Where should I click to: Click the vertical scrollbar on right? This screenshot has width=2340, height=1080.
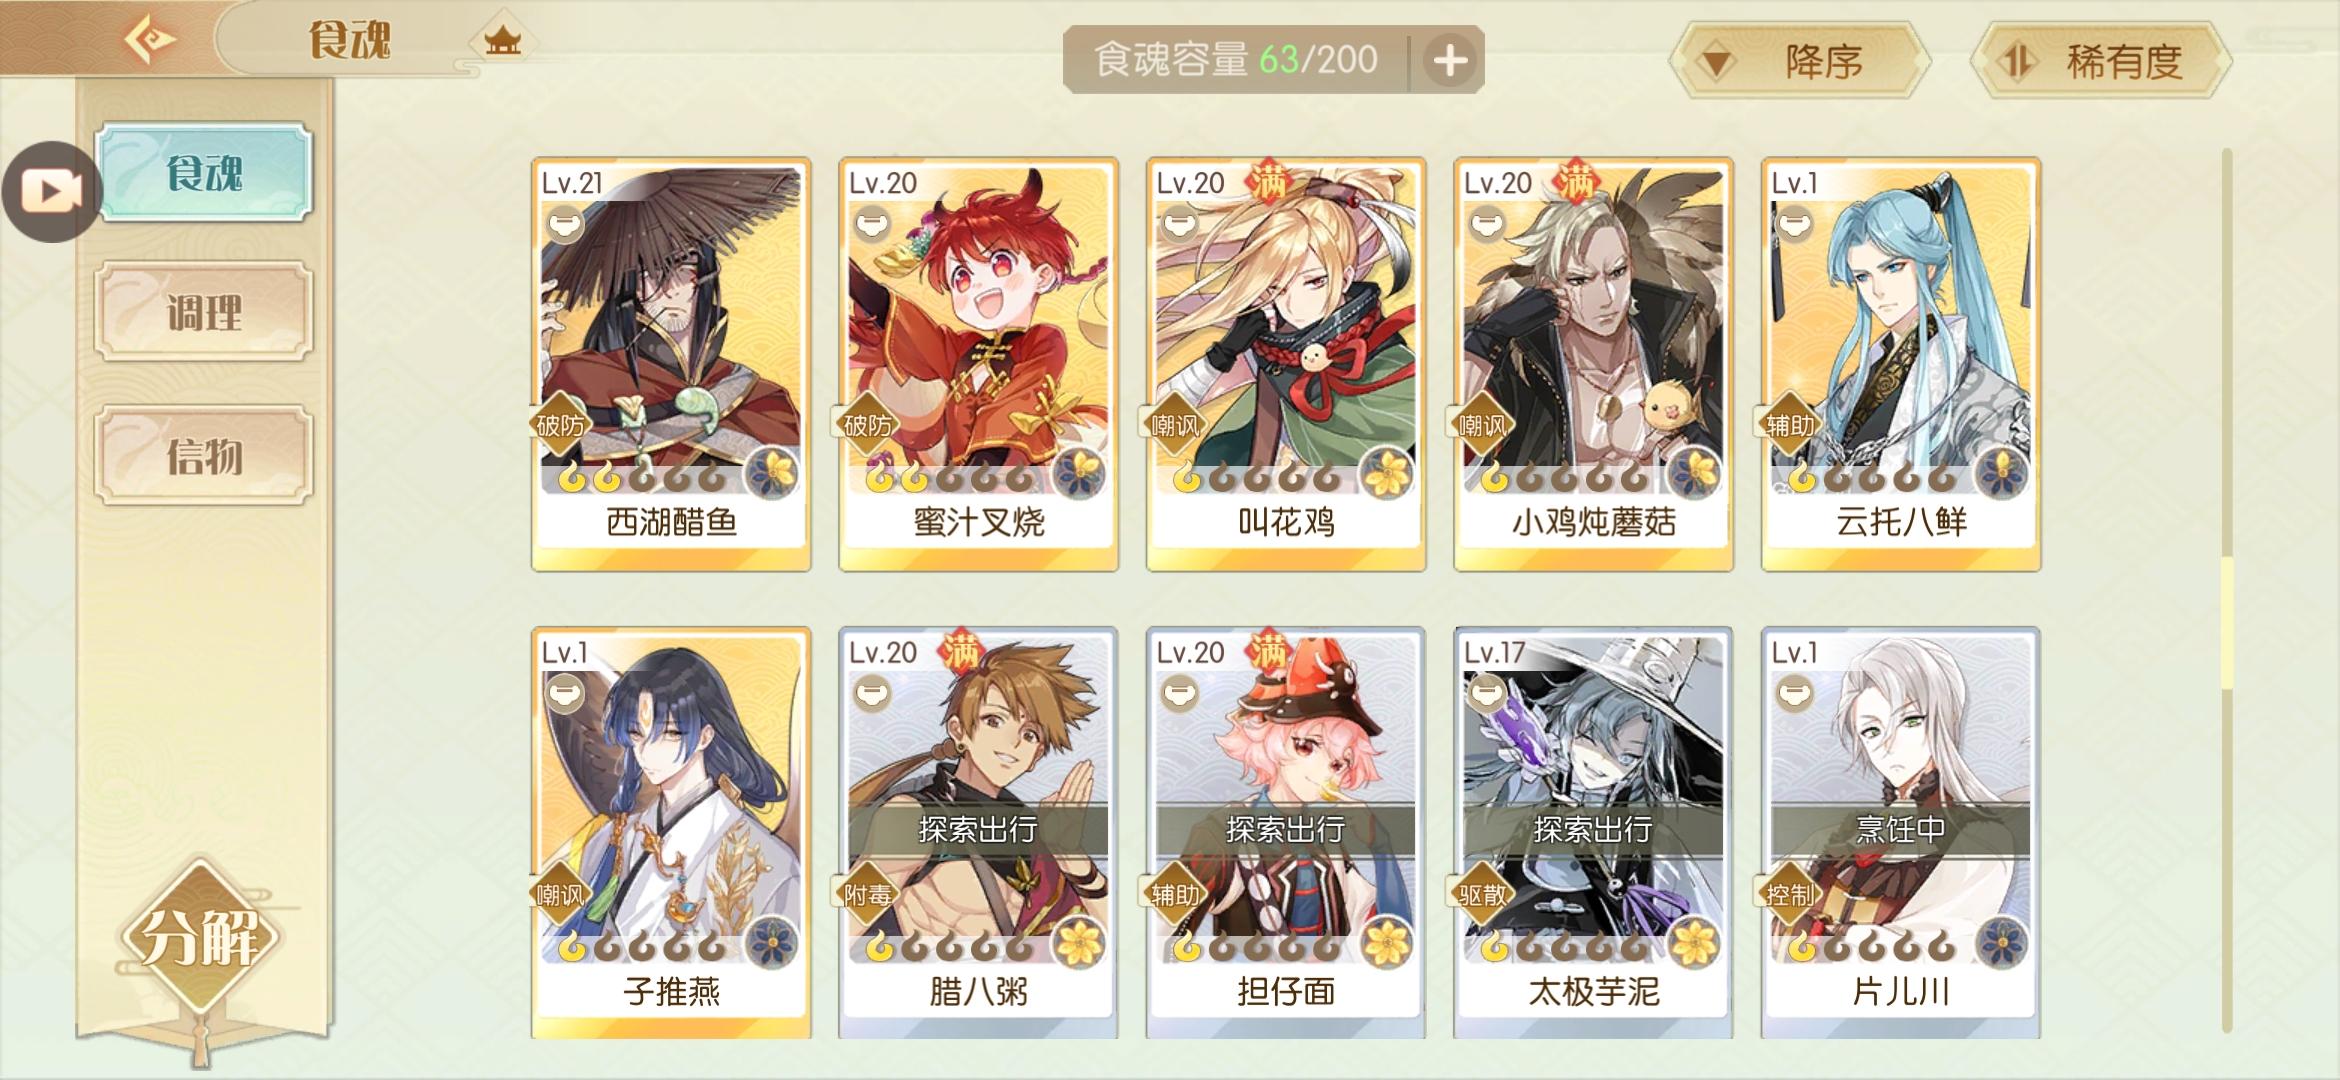pos(2227,590)
